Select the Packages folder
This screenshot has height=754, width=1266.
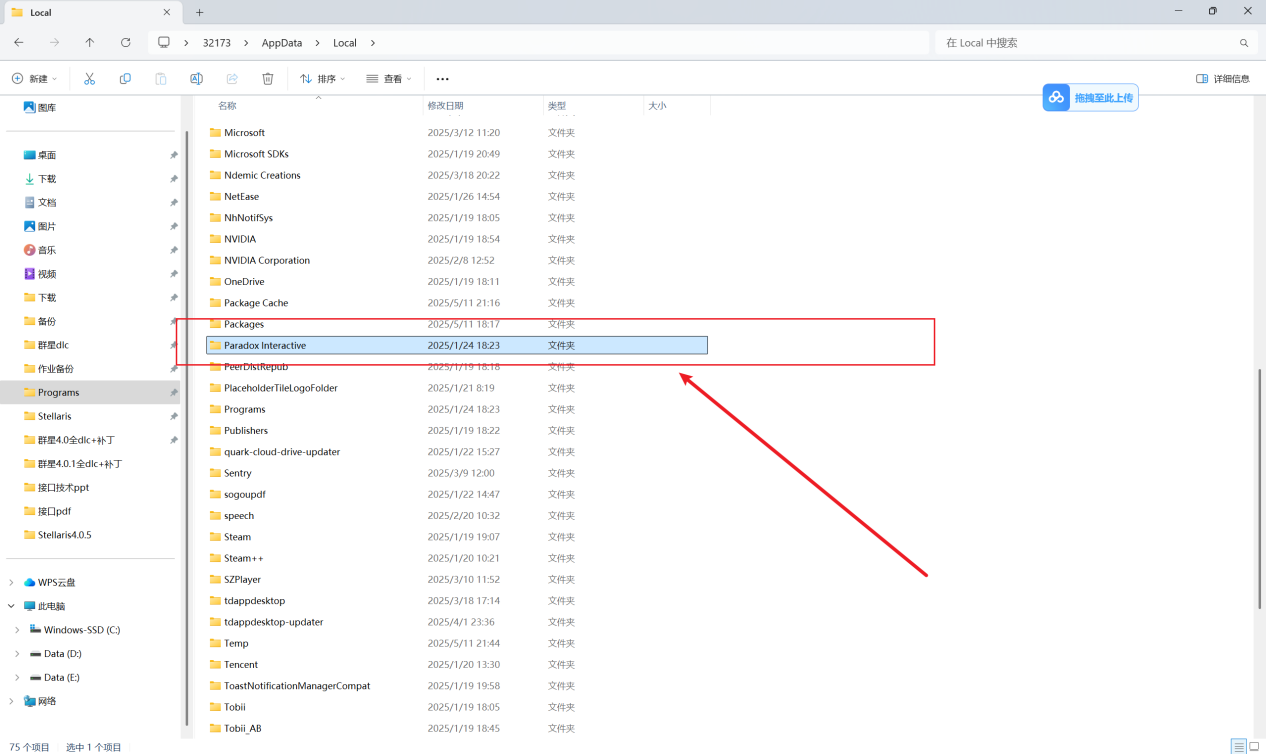(456, 324)
